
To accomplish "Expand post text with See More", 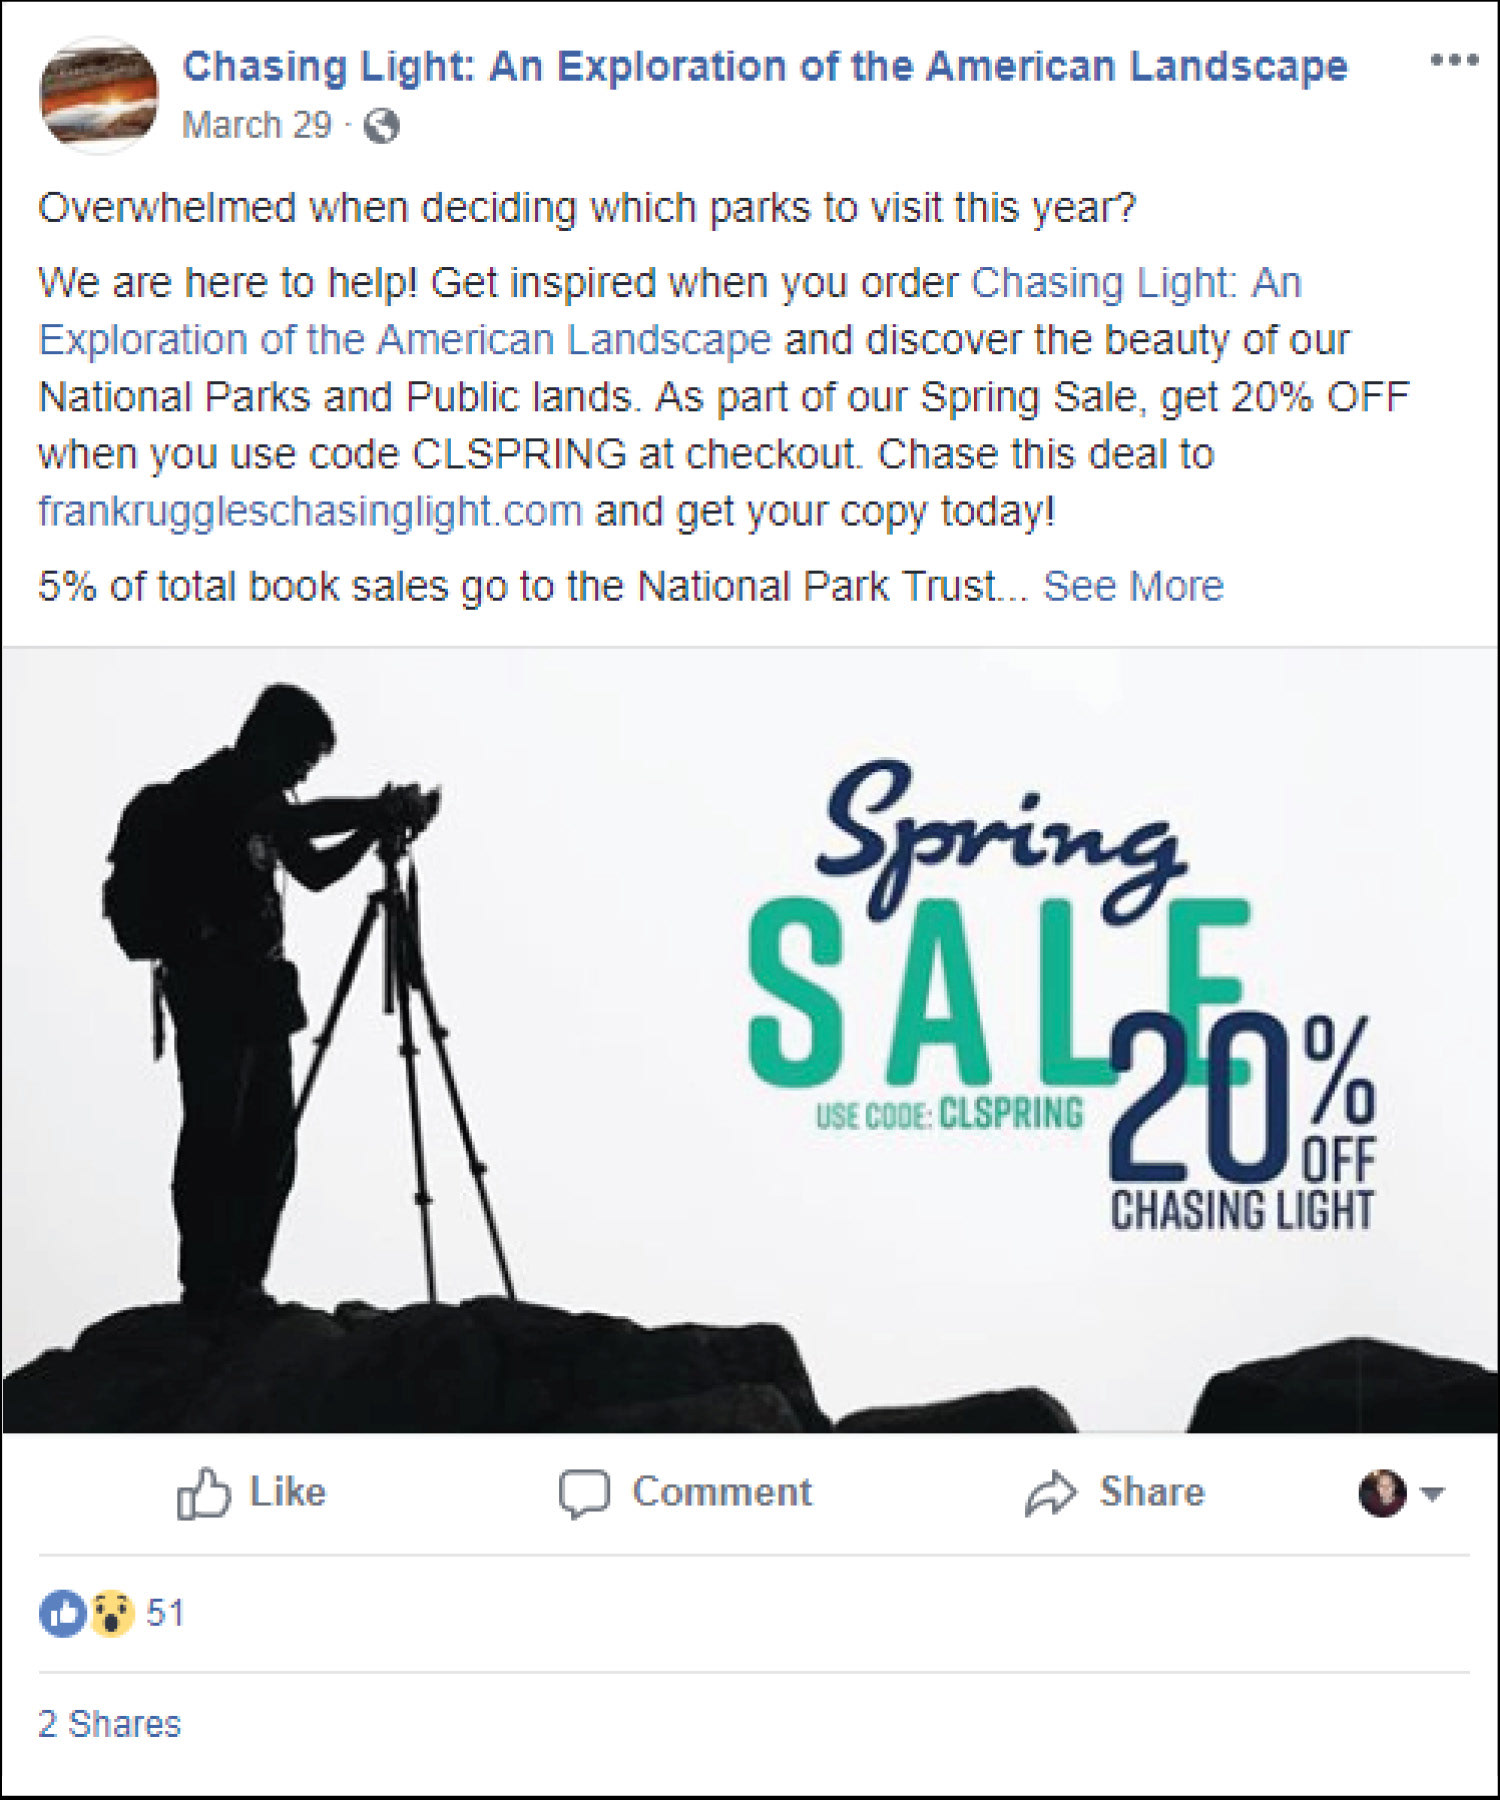I will coord(1133,586).
